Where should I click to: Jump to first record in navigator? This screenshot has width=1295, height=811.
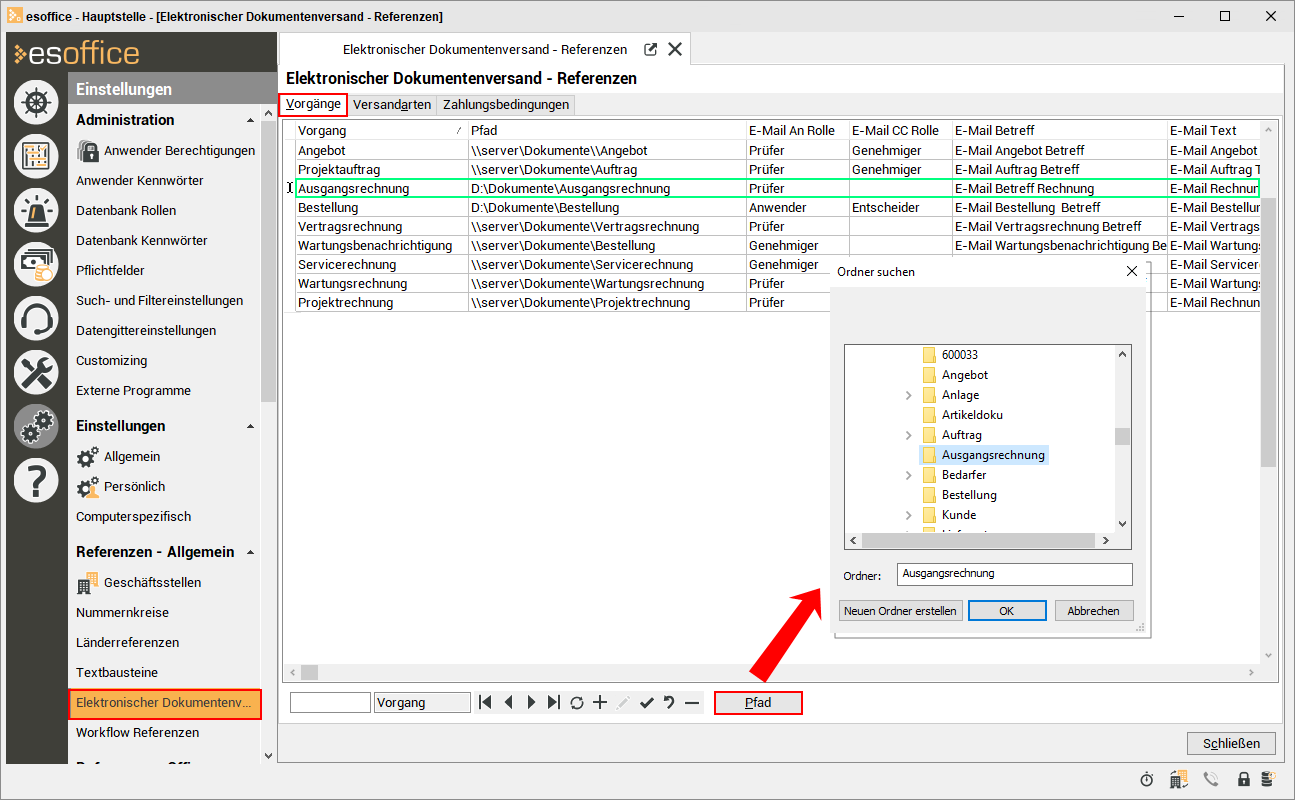[x=486, y=703]
